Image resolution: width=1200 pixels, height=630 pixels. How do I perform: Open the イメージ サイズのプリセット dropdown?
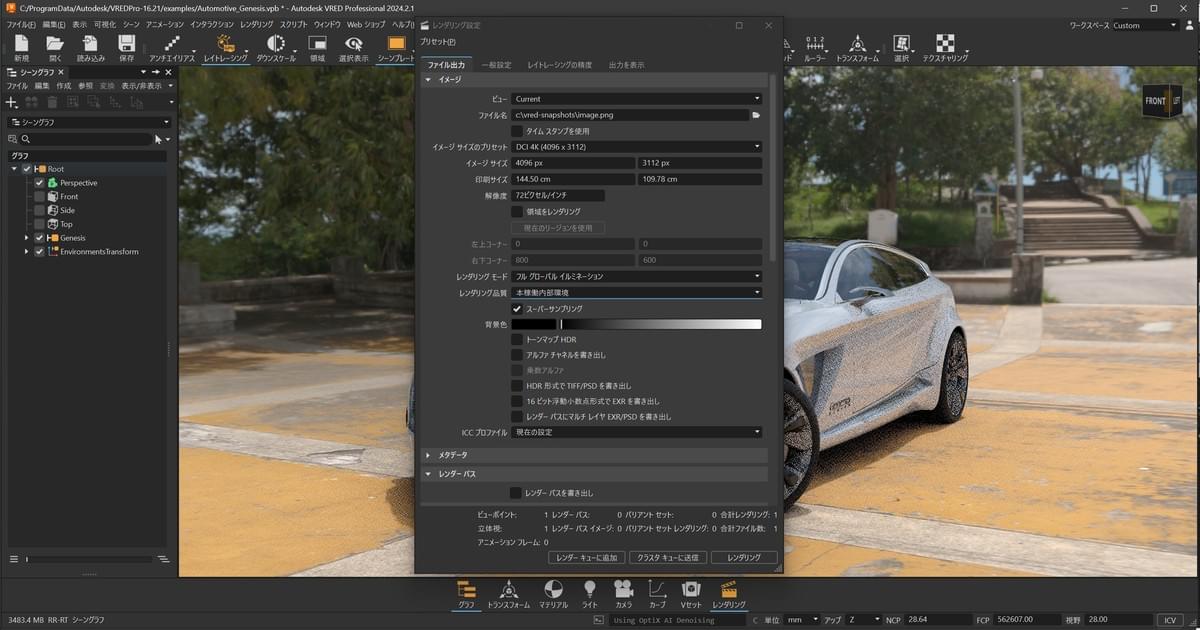point(637,147)
